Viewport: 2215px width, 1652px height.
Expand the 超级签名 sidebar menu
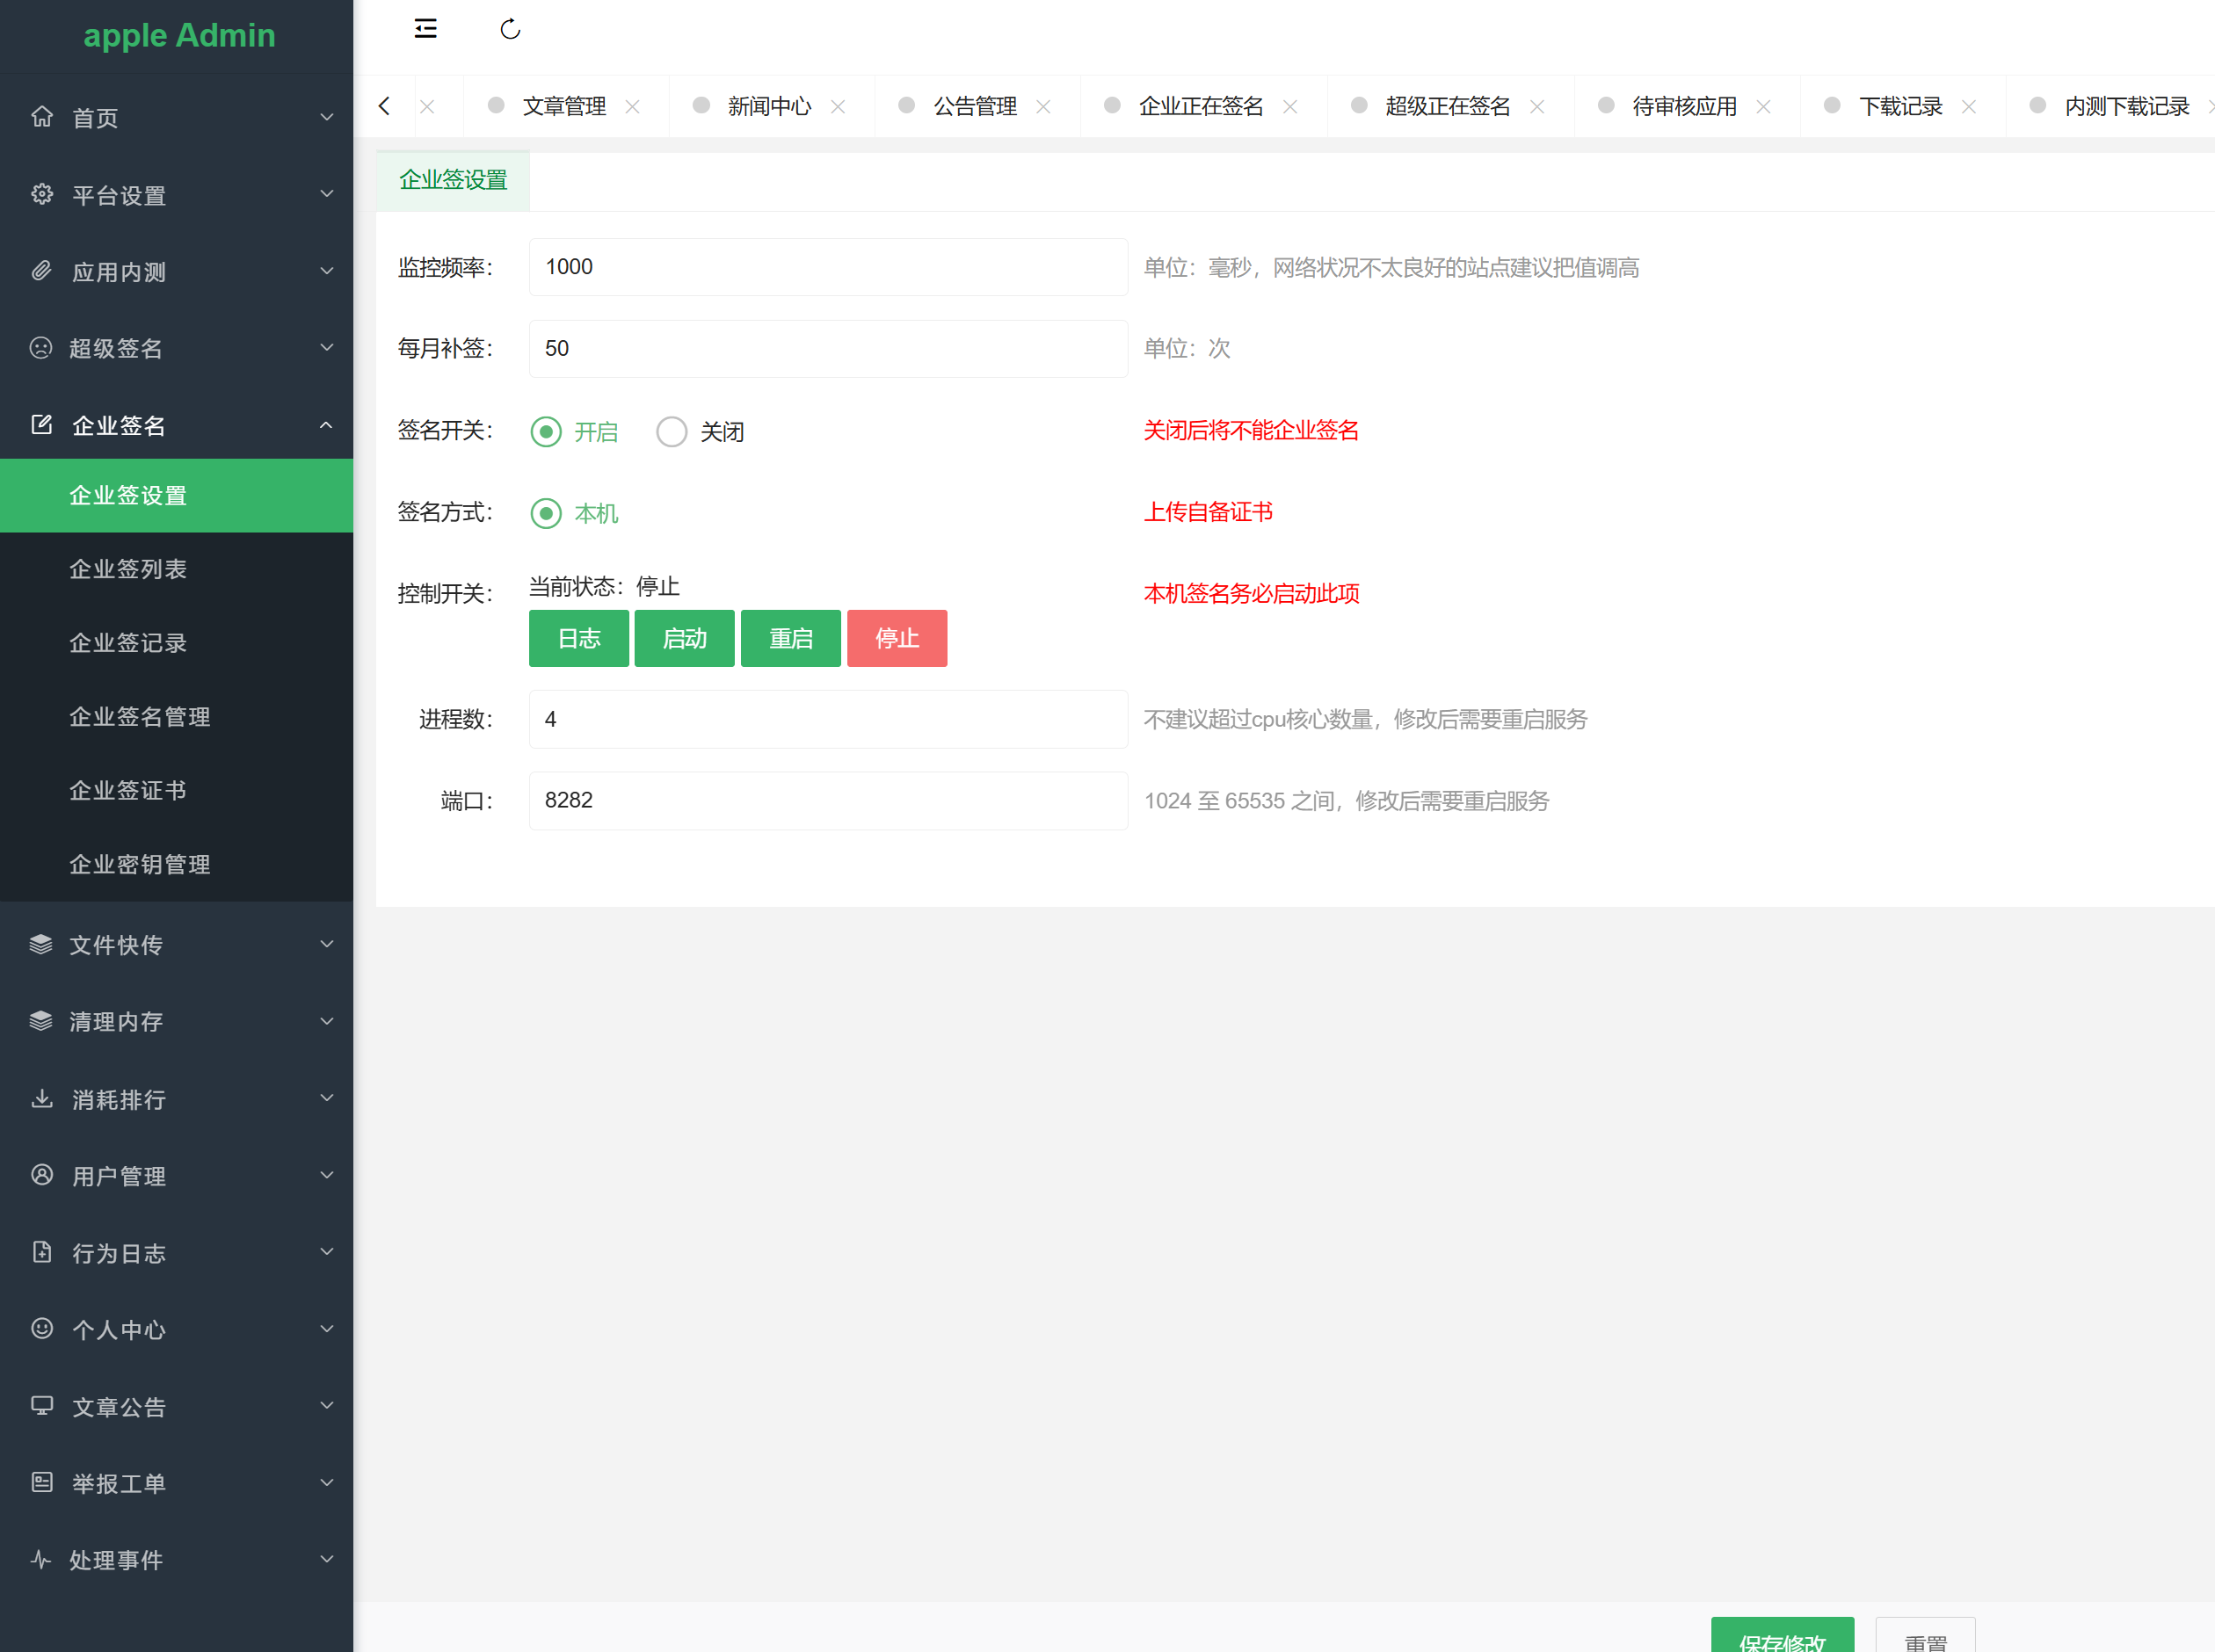pos(326,348)
